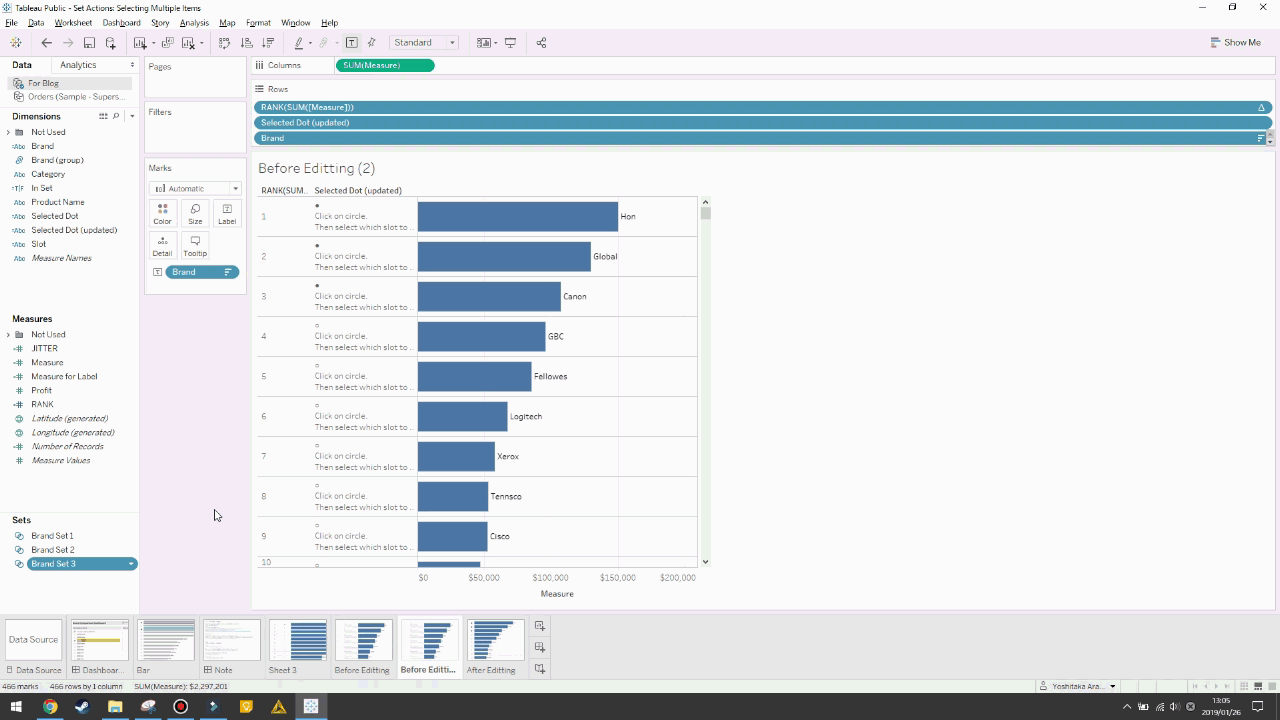Expand the Not Used folder in Dimensions
The height and width of the screenshot is (720, 1280).
pos(10,132)
